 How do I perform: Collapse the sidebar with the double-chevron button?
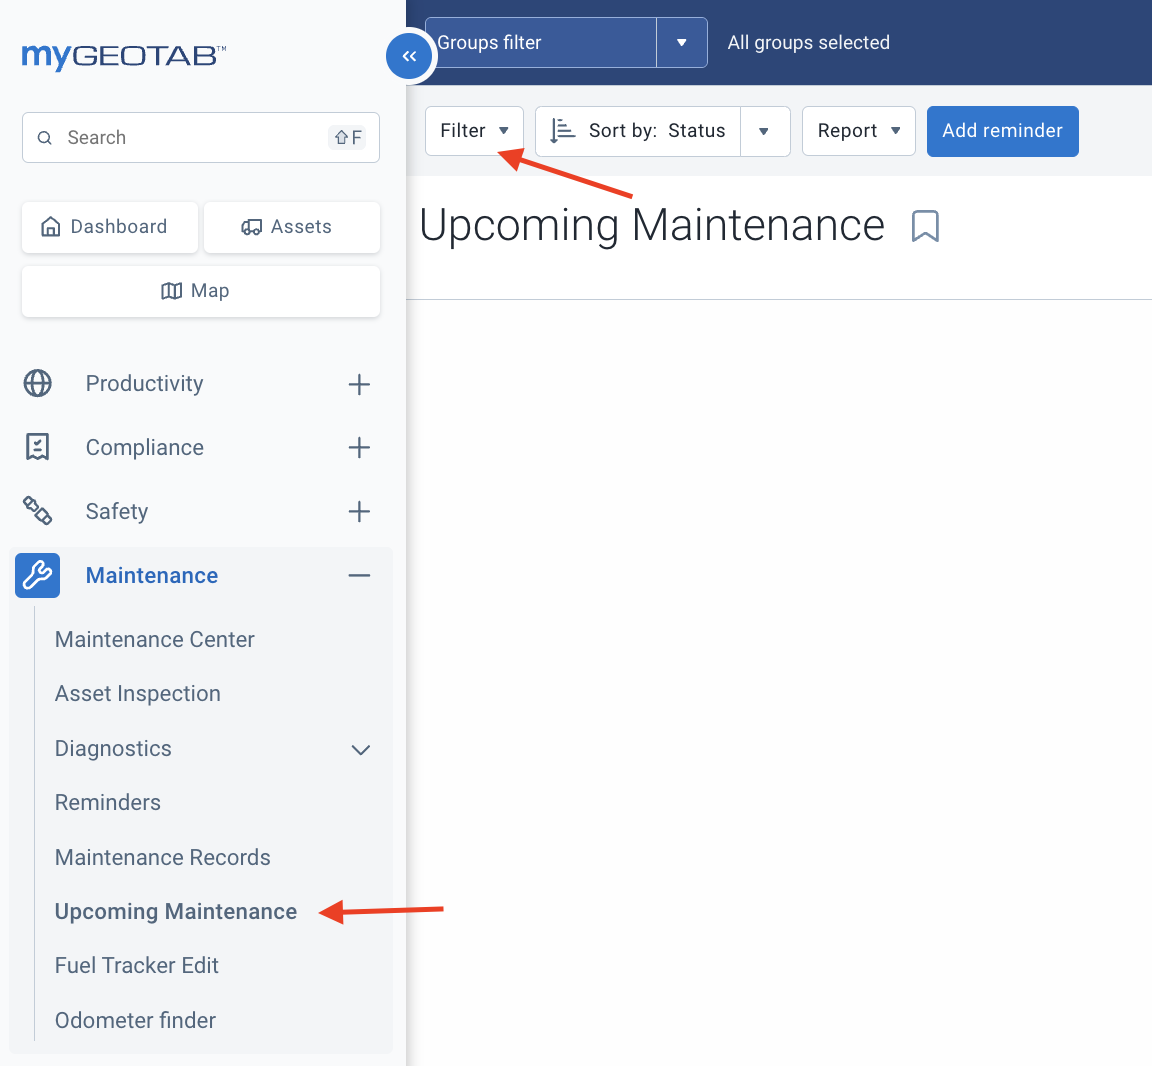click(409, 56)
